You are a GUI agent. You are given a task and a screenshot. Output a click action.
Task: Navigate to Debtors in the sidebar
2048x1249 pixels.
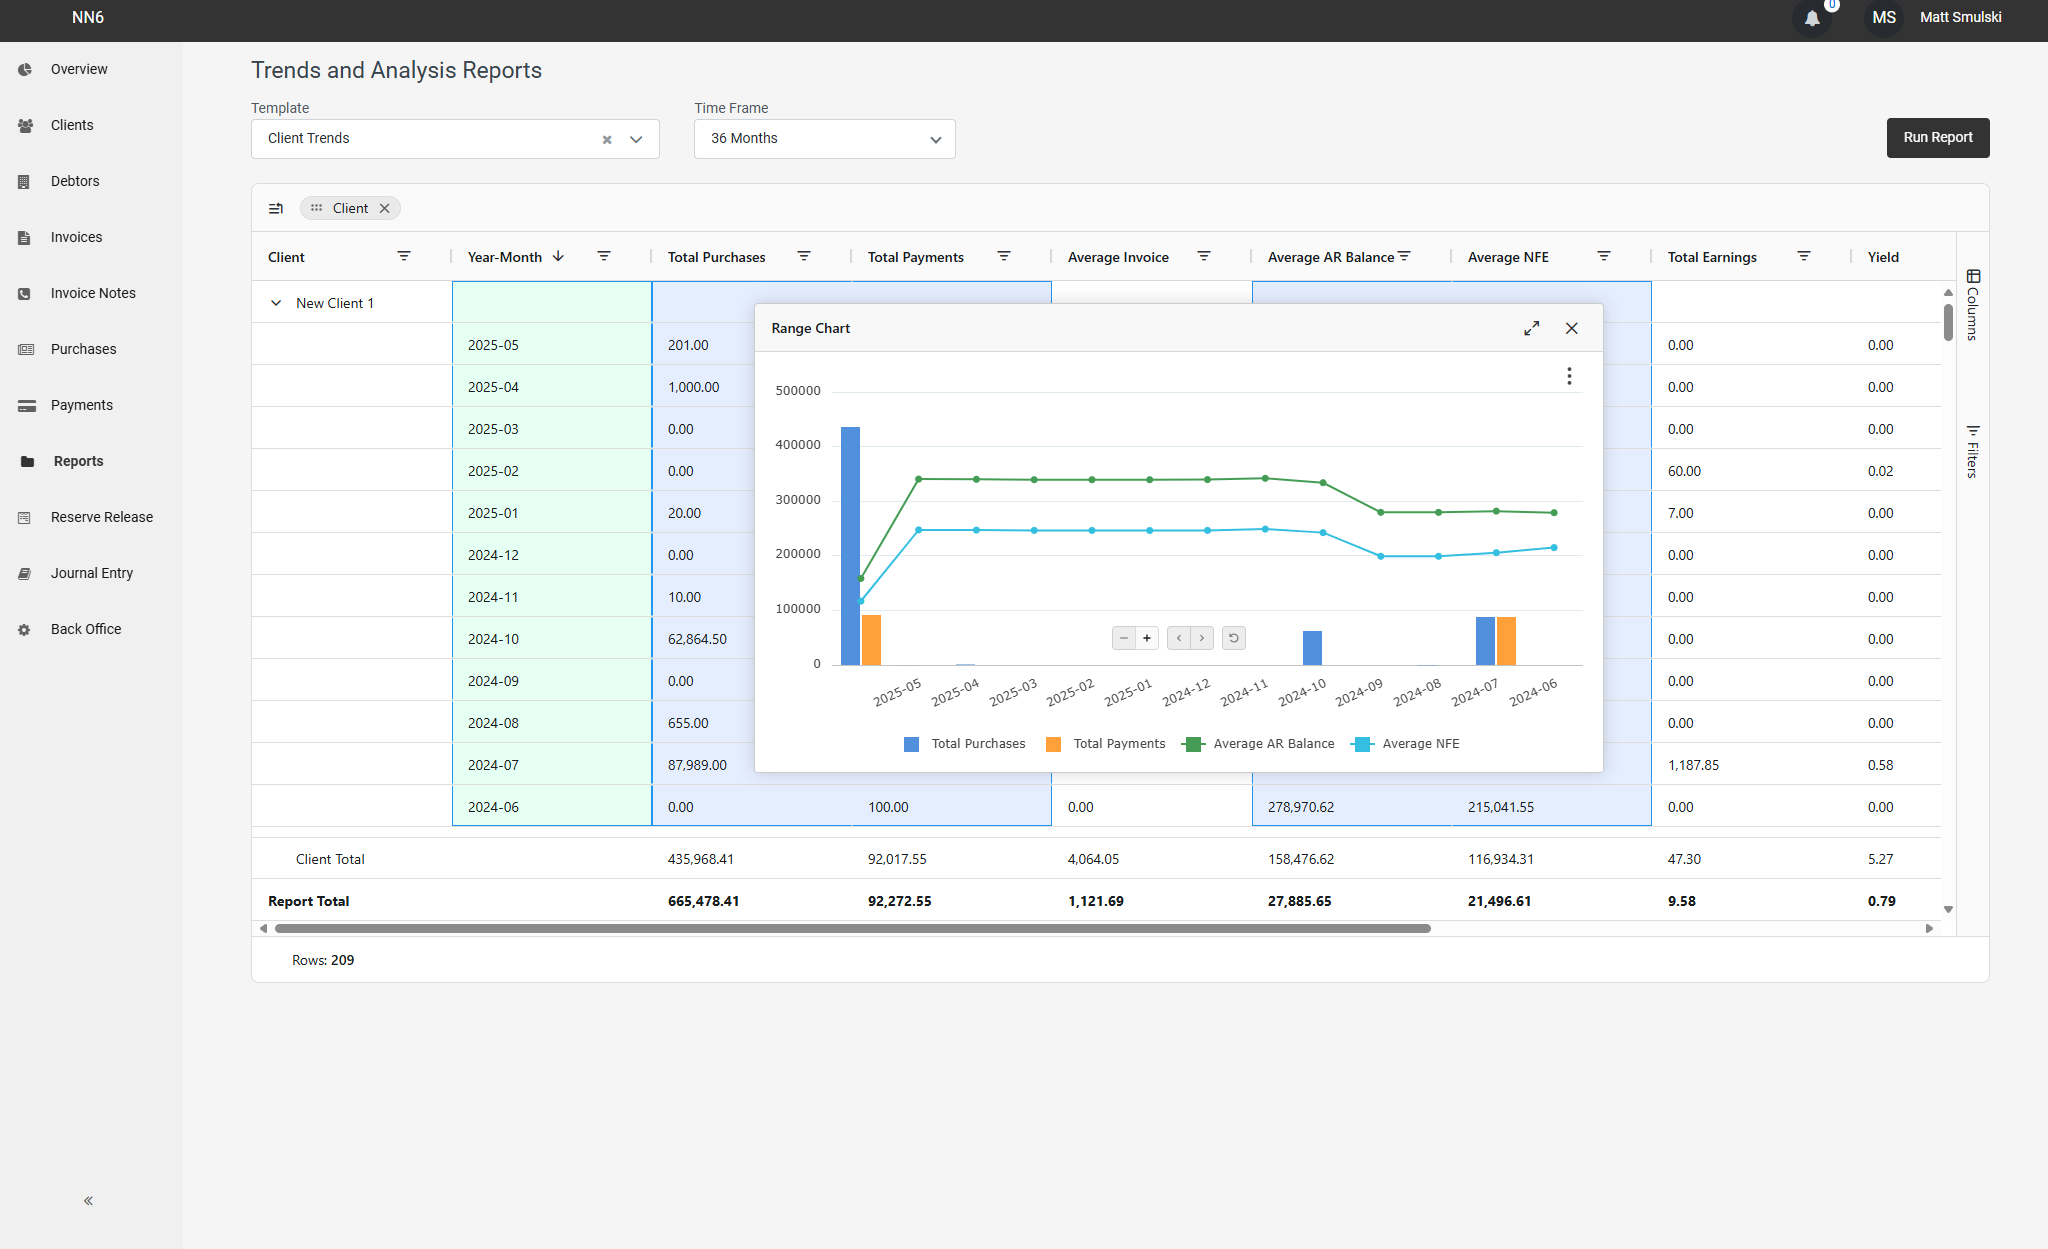click(75, 180)
